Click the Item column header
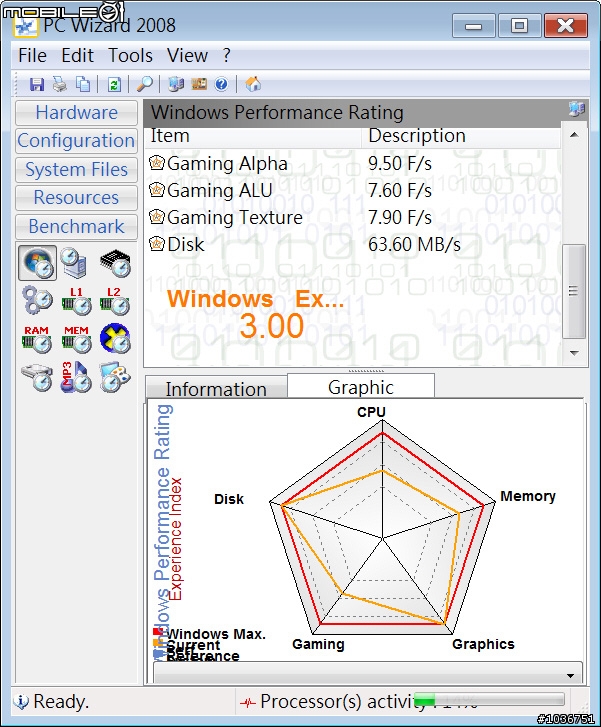 253,136
